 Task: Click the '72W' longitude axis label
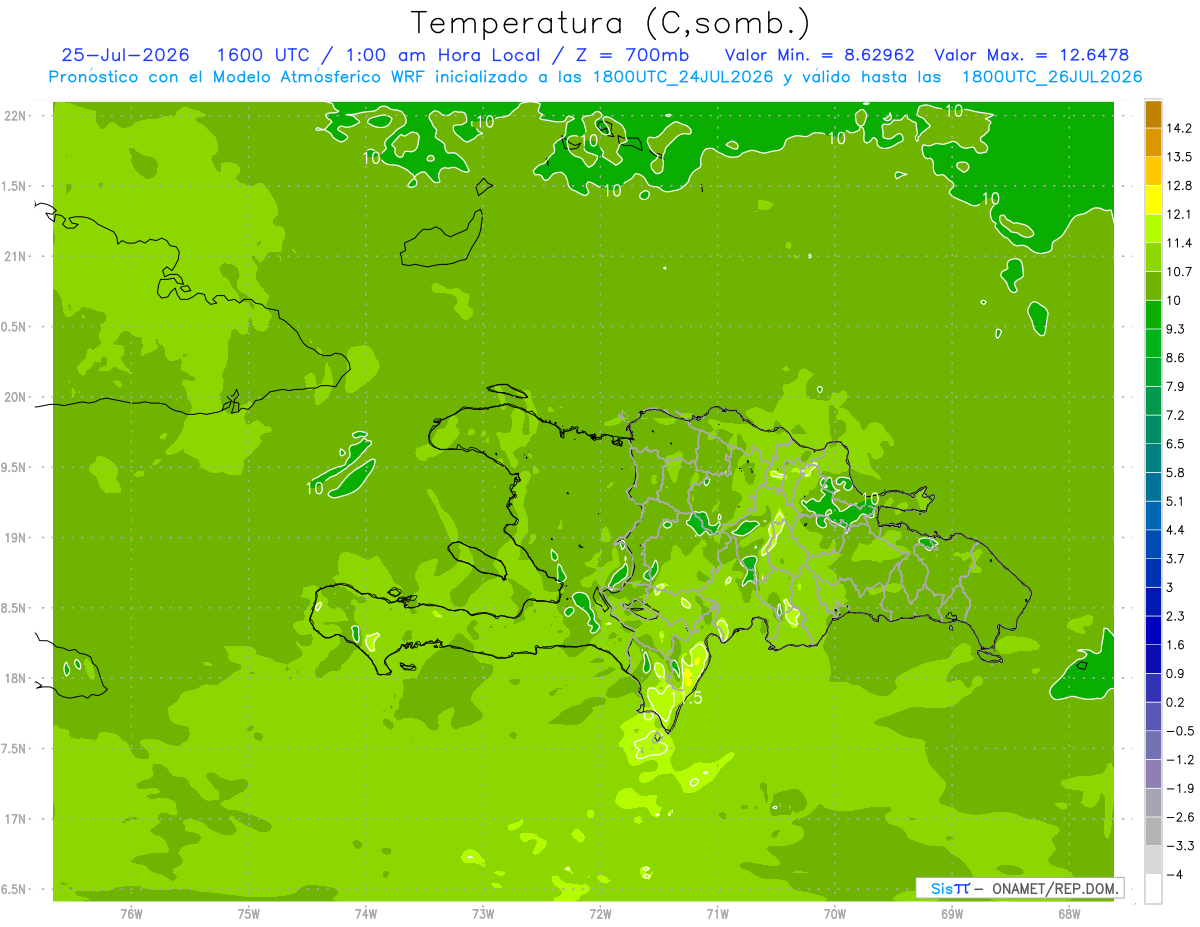(x=600, y=914)
